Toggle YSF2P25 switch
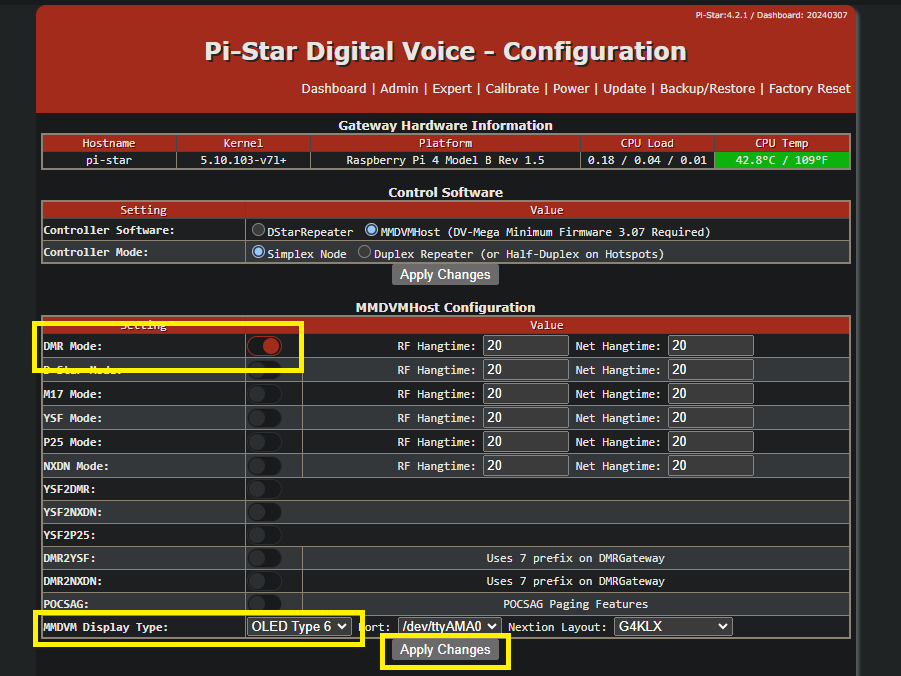The height and width of the screenshot is (676, 901). click(x=265, y=535)
